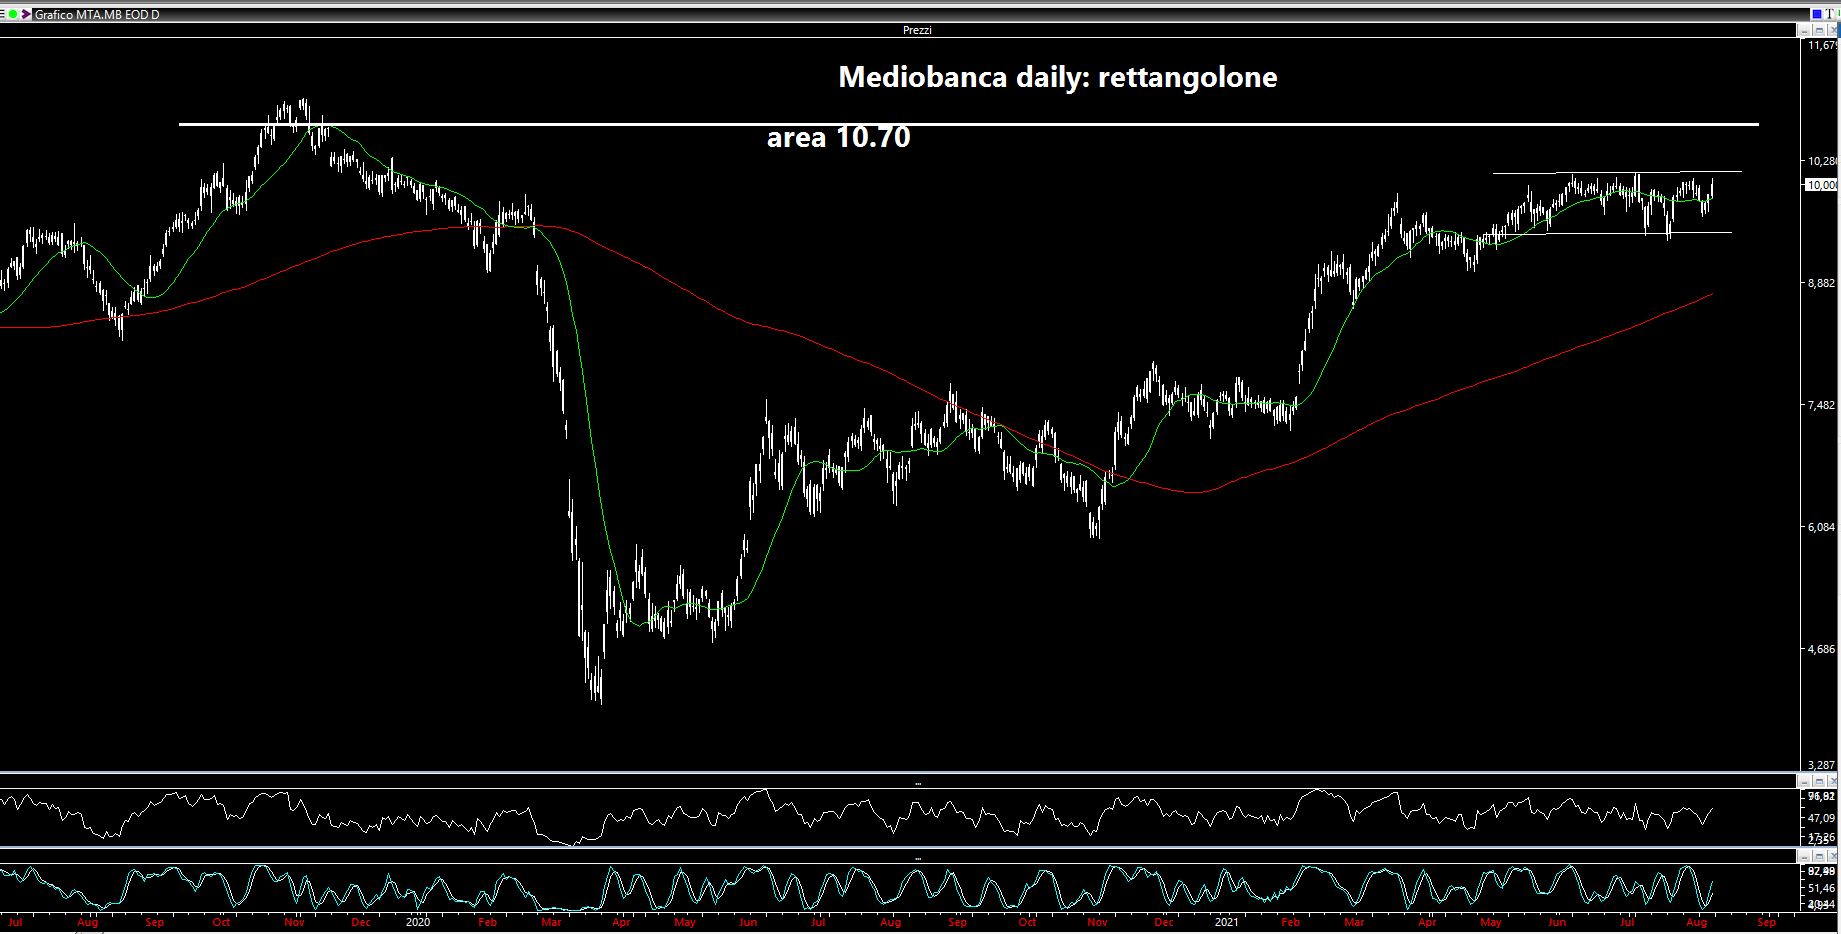Click the first Jul label on time axis
Screen dimensions: 1841x934
[x=14, y=921]
